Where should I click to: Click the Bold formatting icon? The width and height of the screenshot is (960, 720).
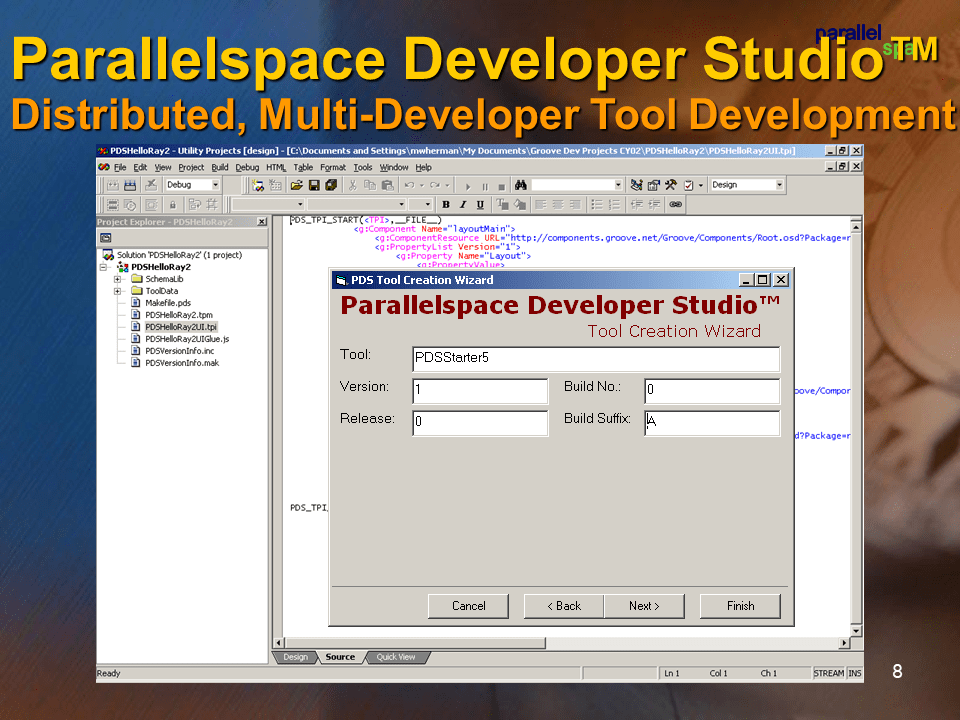(446, 204)
